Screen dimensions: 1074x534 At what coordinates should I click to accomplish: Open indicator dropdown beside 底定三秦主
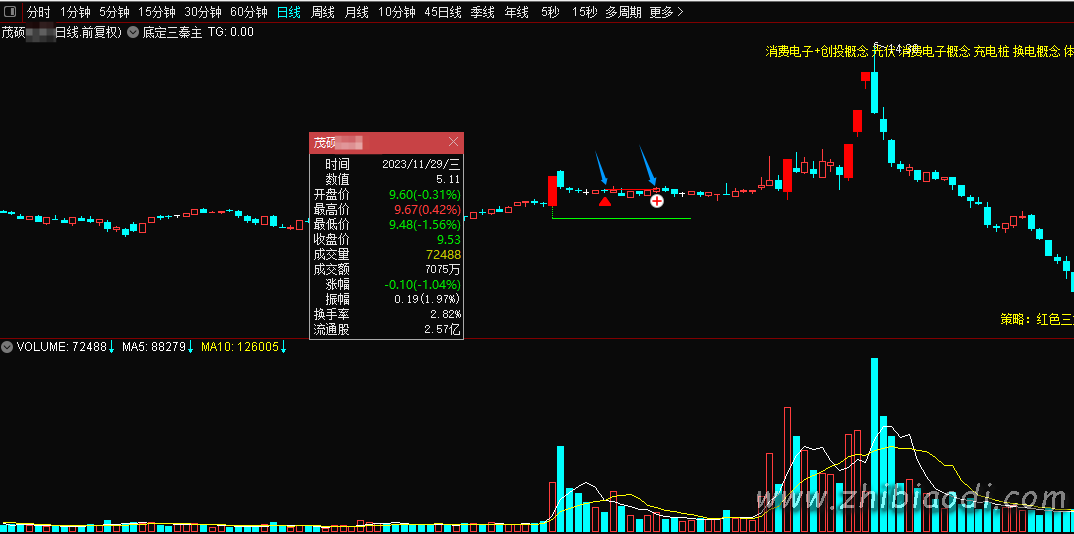(133, 31)
